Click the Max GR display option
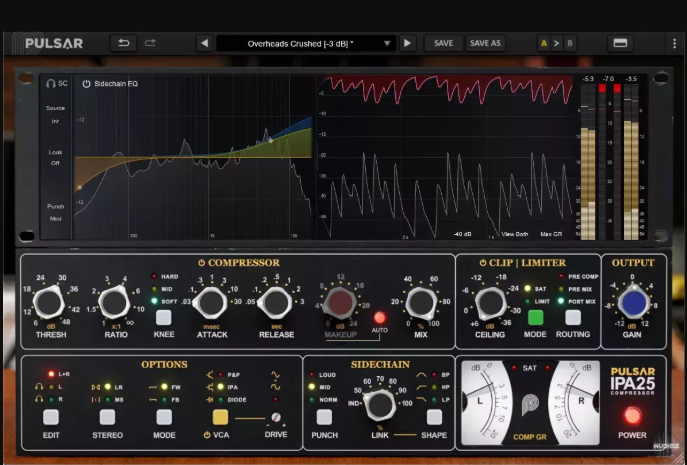This screenshot has width=687, height=465. [x=551, y=234]
